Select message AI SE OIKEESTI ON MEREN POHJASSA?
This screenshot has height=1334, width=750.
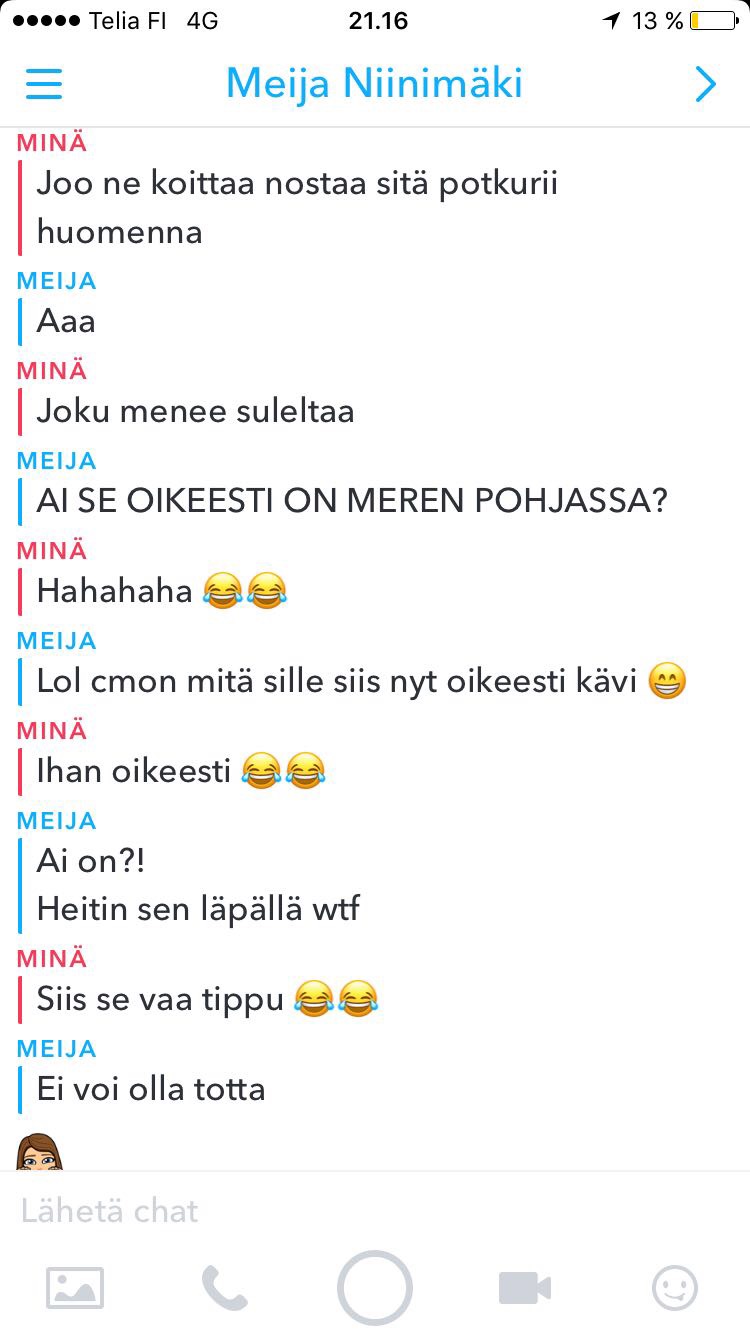point(352,502)
